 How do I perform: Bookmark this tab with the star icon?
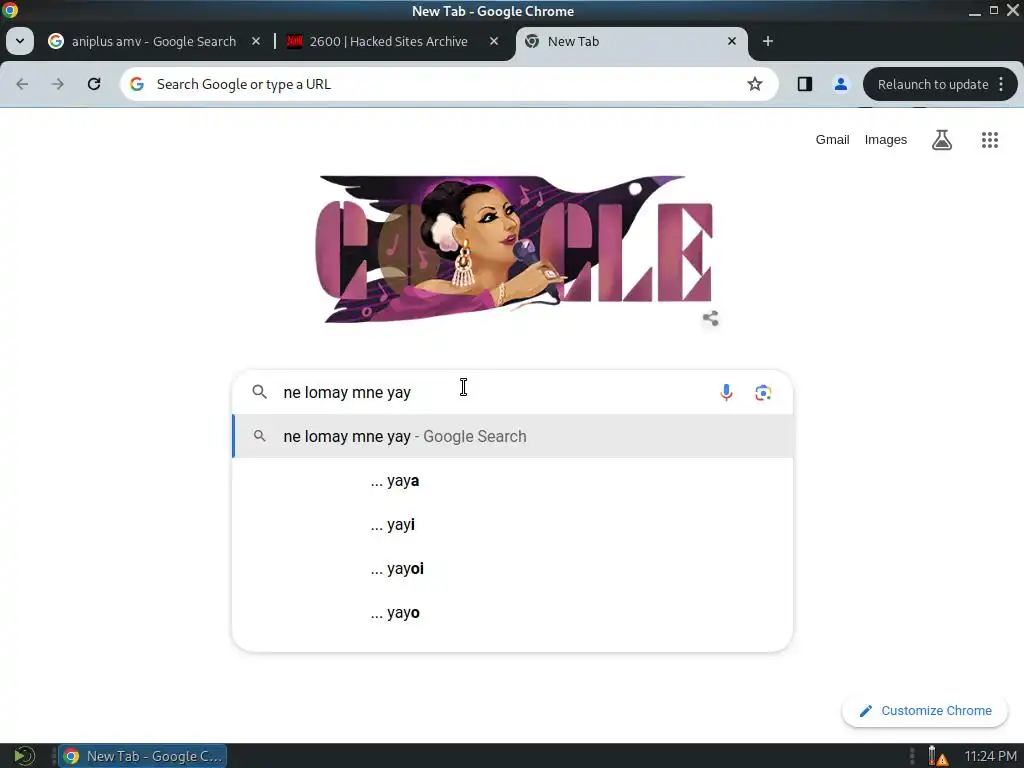pyautogui.click(x=755, y=84)
